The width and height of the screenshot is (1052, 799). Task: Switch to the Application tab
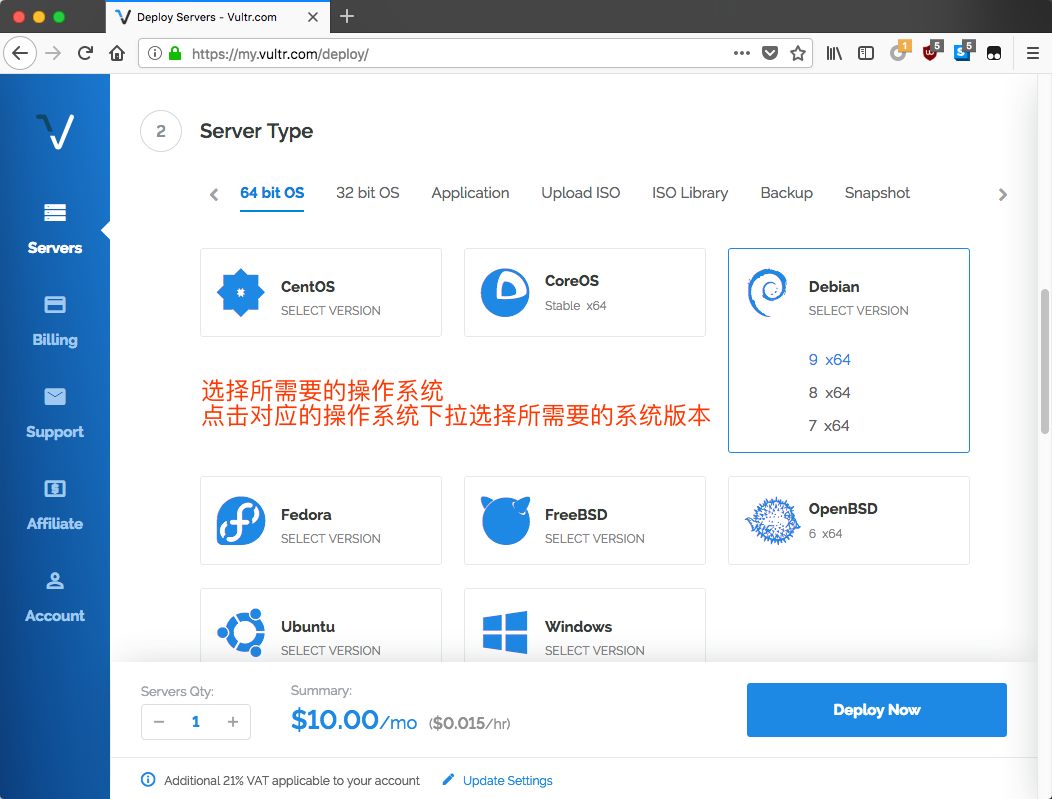pos(470,193)
